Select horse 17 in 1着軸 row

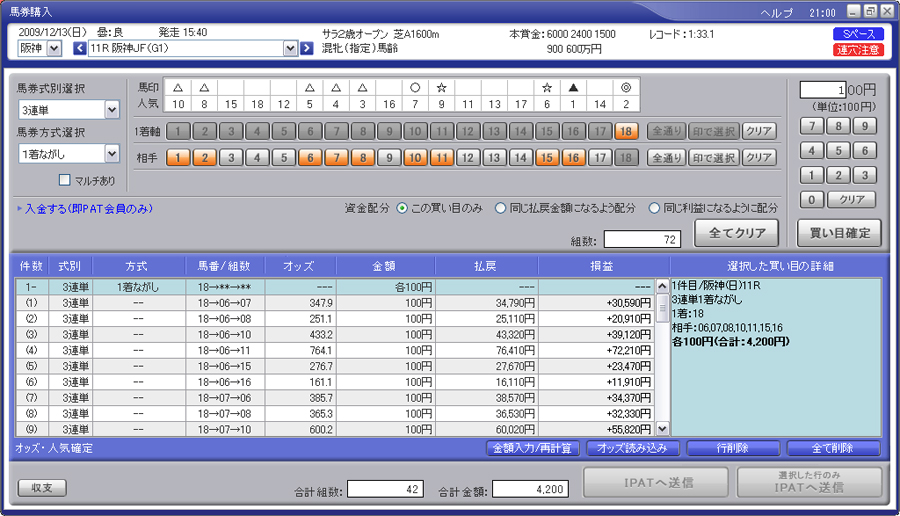(x=600, y=131)
